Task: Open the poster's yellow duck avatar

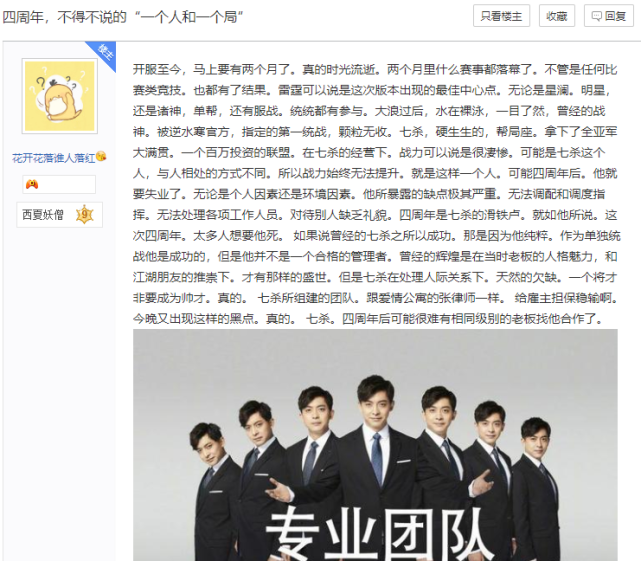Action: click(x=60, y=96)
